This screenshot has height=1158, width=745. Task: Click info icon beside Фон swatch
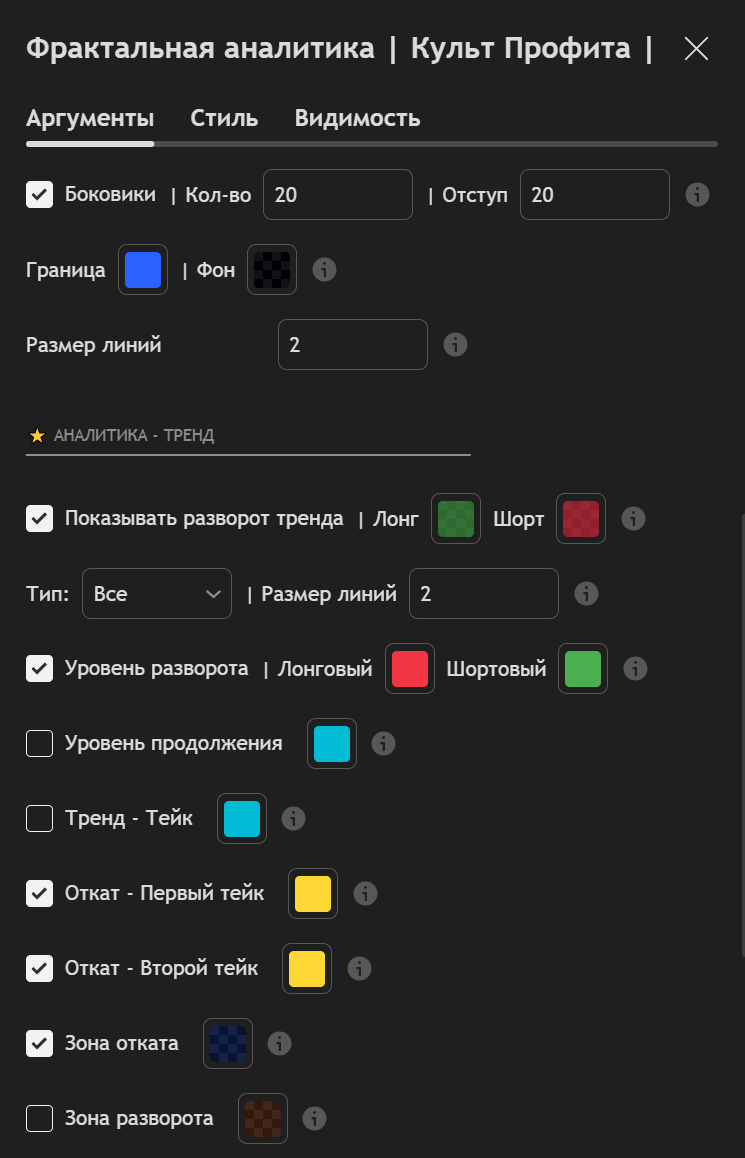[x=324, y=269]
